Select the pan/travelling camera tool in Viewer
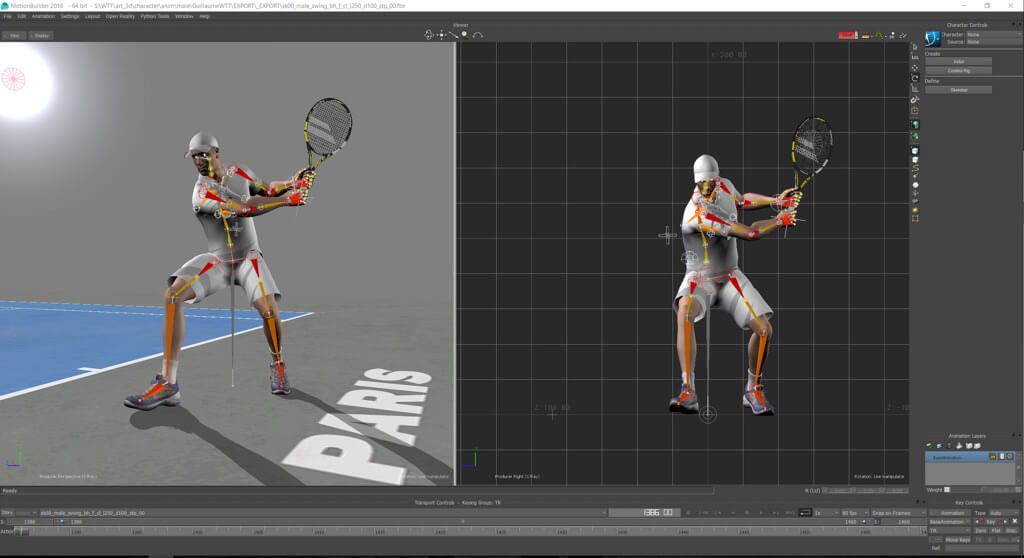 pyautogui.click(x=441, y=35)
